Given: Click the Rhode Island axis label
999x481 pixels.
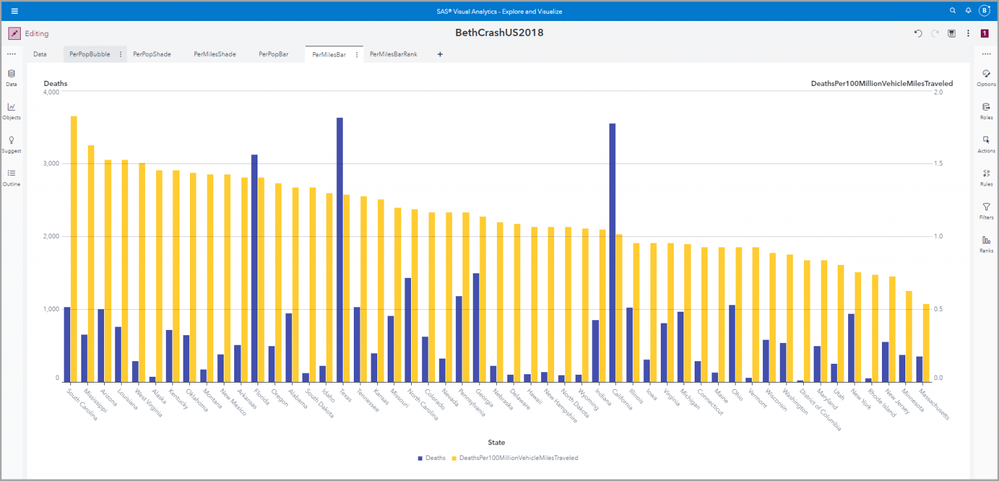Looking at the screenshot, I should pyautogui.click(x=880, y=401).
